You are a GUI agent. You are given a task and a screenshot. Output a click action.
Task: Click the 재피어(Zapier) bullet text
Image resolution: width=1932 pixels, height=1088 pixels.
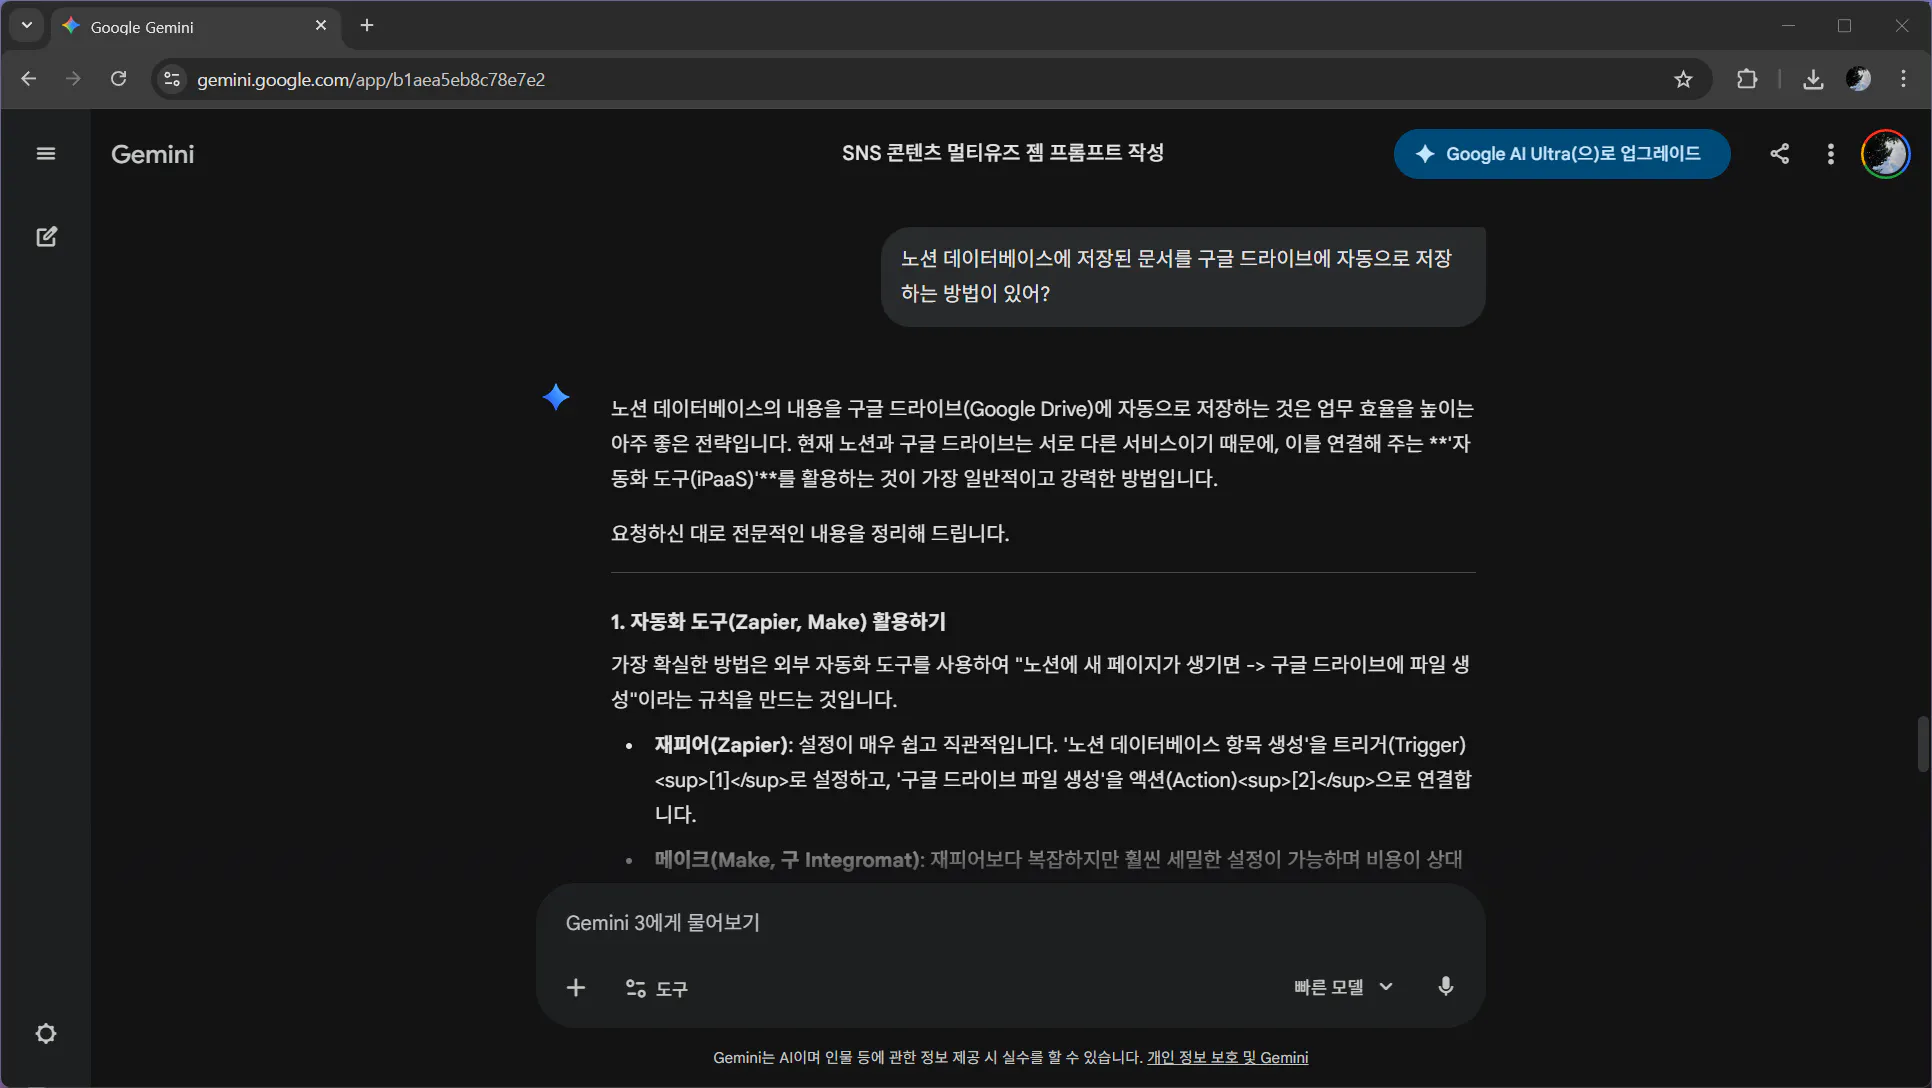click(1062, 779)
